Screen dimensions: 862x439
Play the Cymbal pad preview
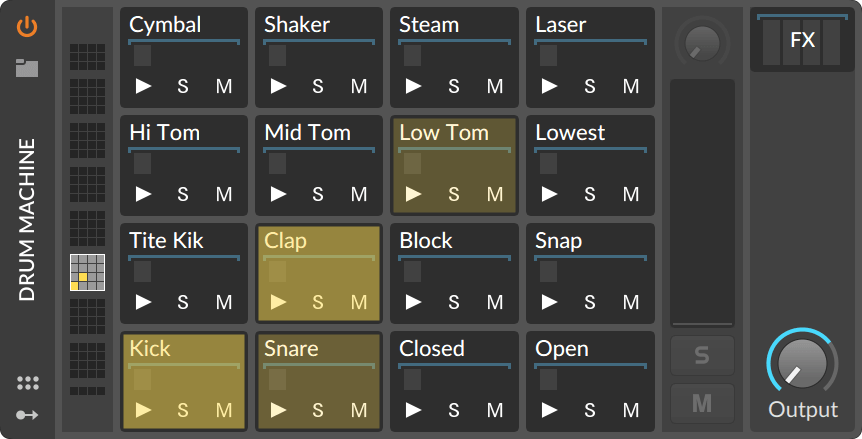[143, 86]
